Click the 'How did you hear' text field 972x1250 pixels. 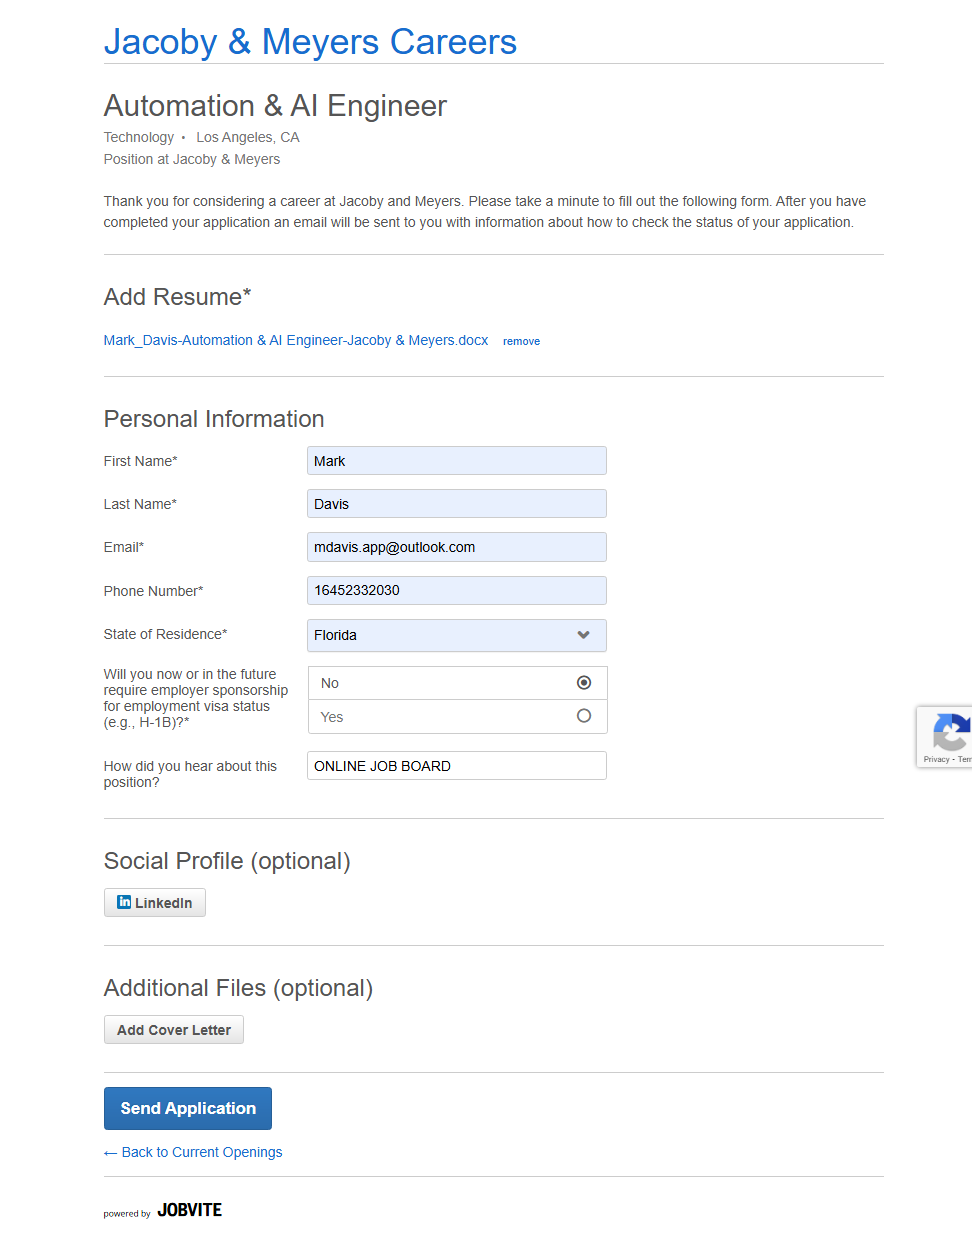[456, 766]
